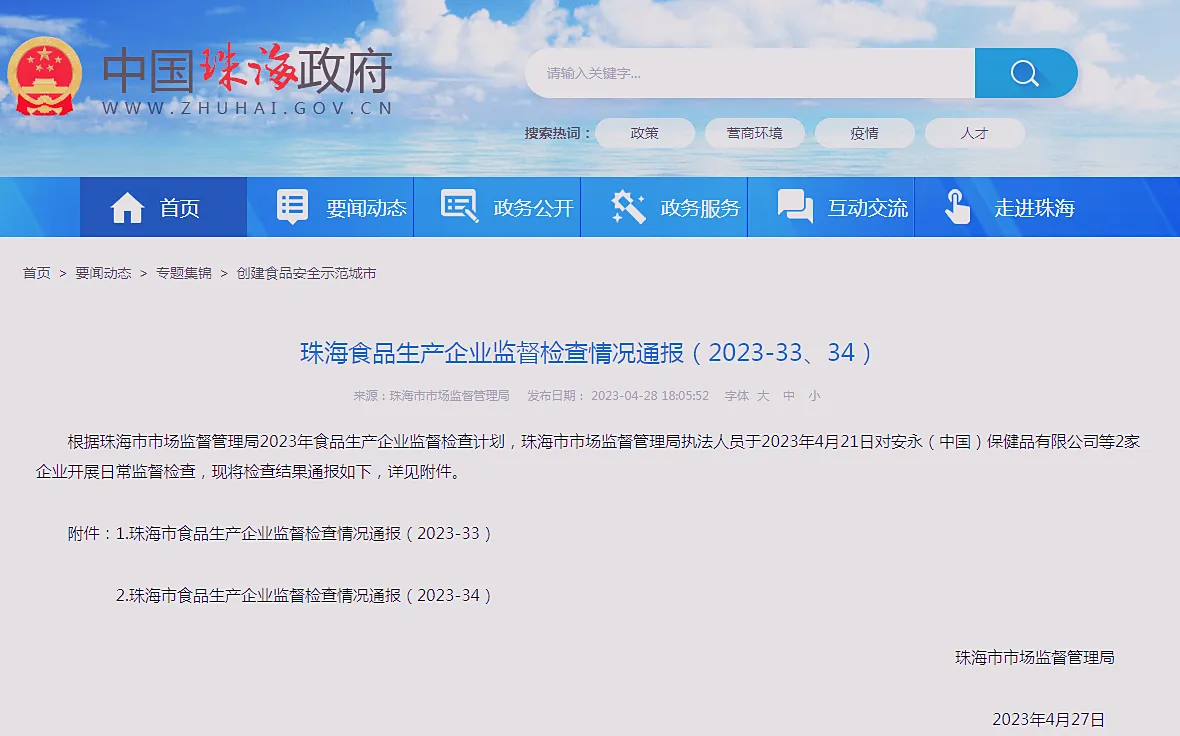The height and width of the screenshot is (736, 1180).
Task: Click the date 2023年4月27日
Action: point(1048,719)
